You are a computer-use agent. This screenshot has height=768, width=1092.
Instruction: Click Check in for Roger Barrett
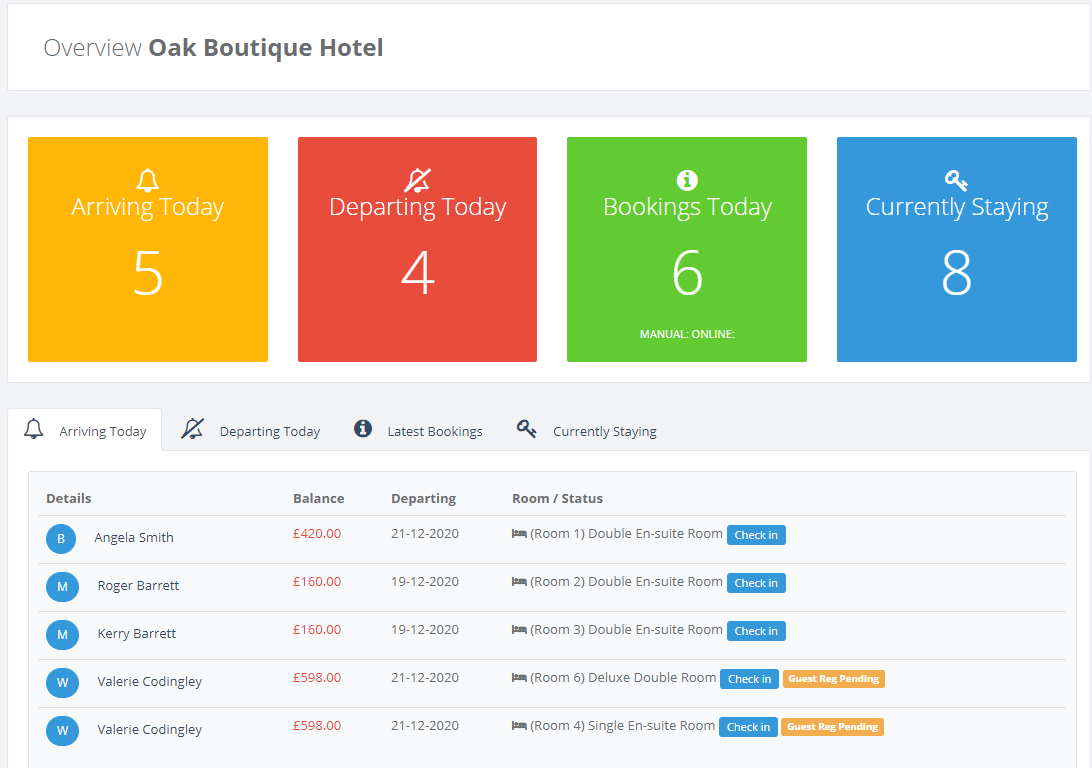coord(756,582)
